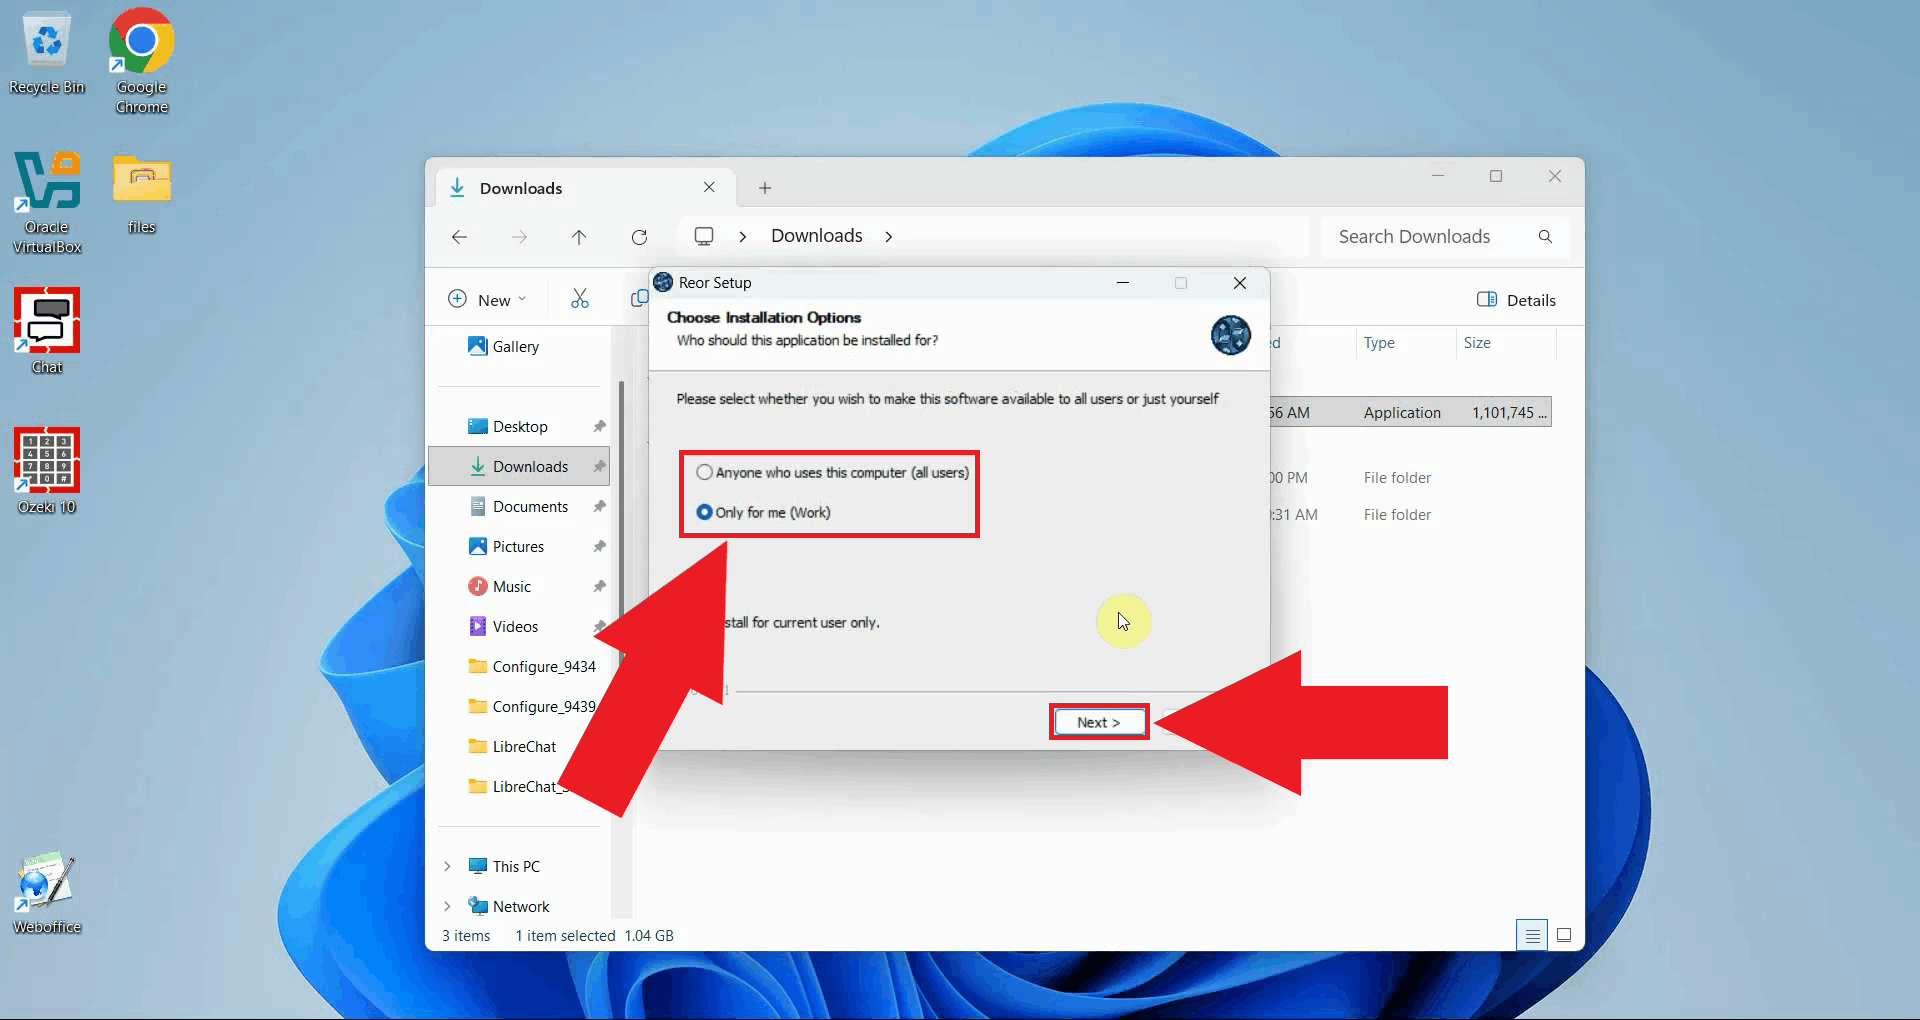The width and height of the screenshot is (1920, 1020).
Task: Open Videos in navigation pane
Action: (x=503, y=626)
